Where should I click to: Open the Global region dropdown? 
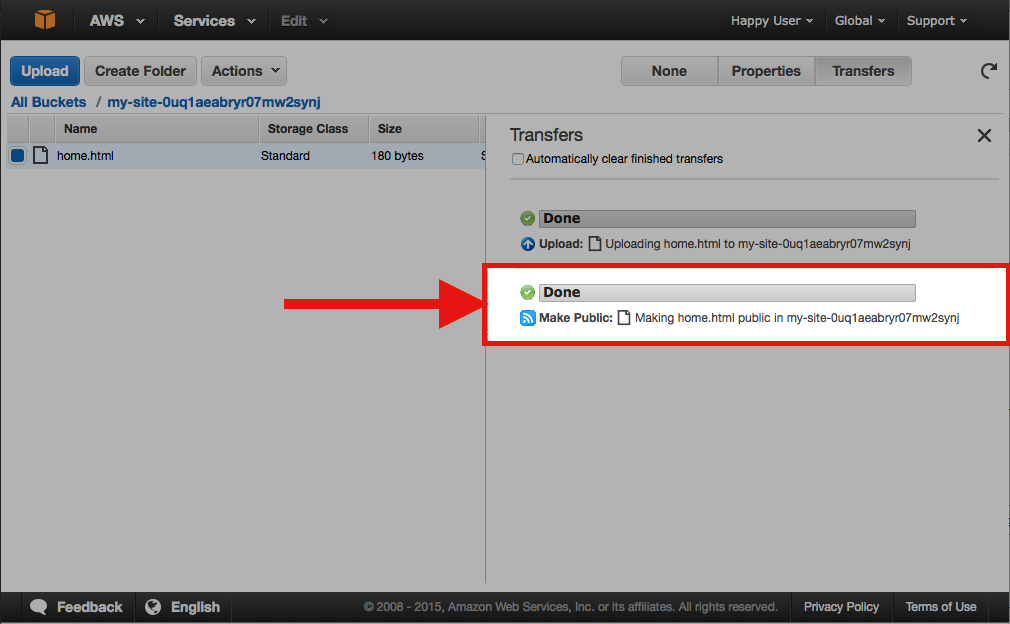click(859, 21)
